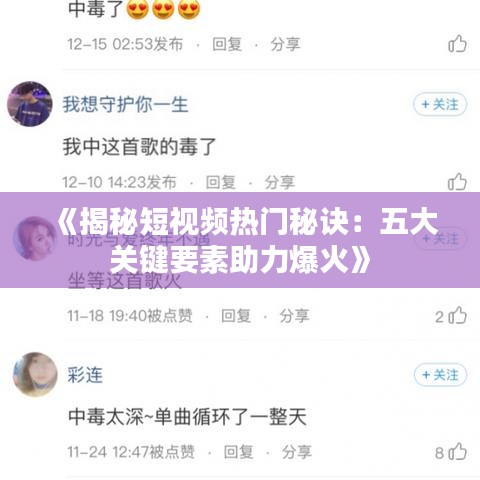The height and width of the screenshot is (480, 480).
Task: Open profile via username 彩连
Action: pos(85,375)
